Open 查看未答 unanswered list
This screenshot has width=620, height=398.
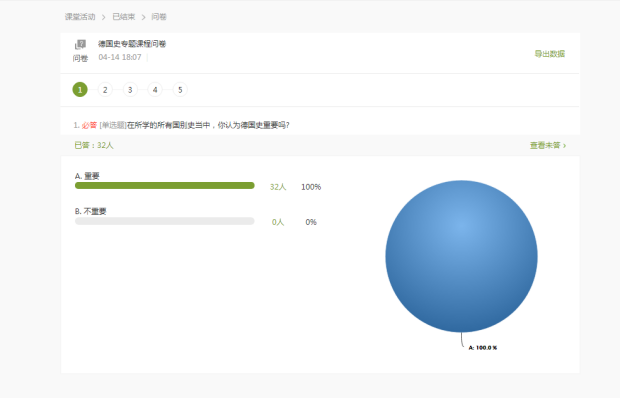(x=548, y=145)
